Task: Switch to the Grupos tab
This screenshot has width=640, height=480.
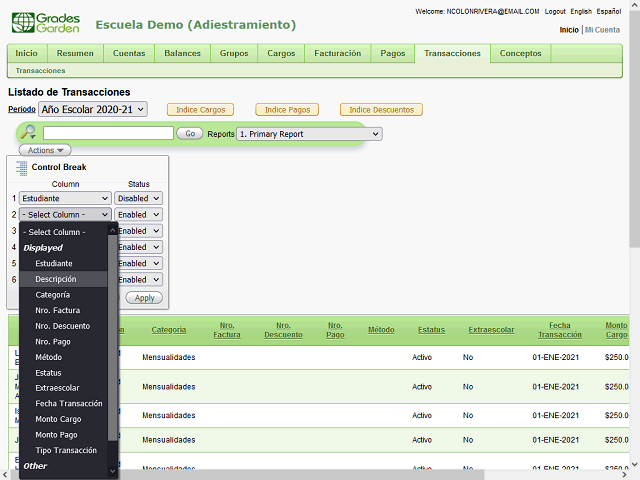Action: [234, 53]
